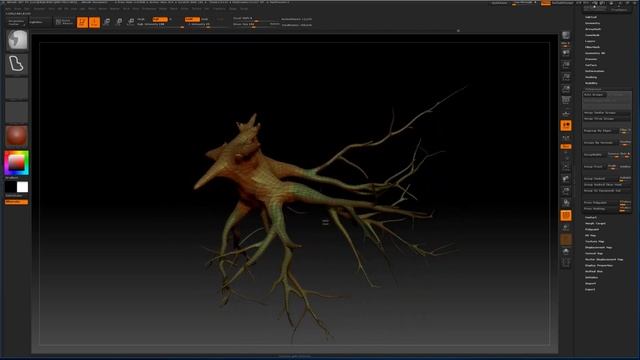The image size is (640, 360).
Task: Expand the Deformation subpalette
Action: coord(594,71)
